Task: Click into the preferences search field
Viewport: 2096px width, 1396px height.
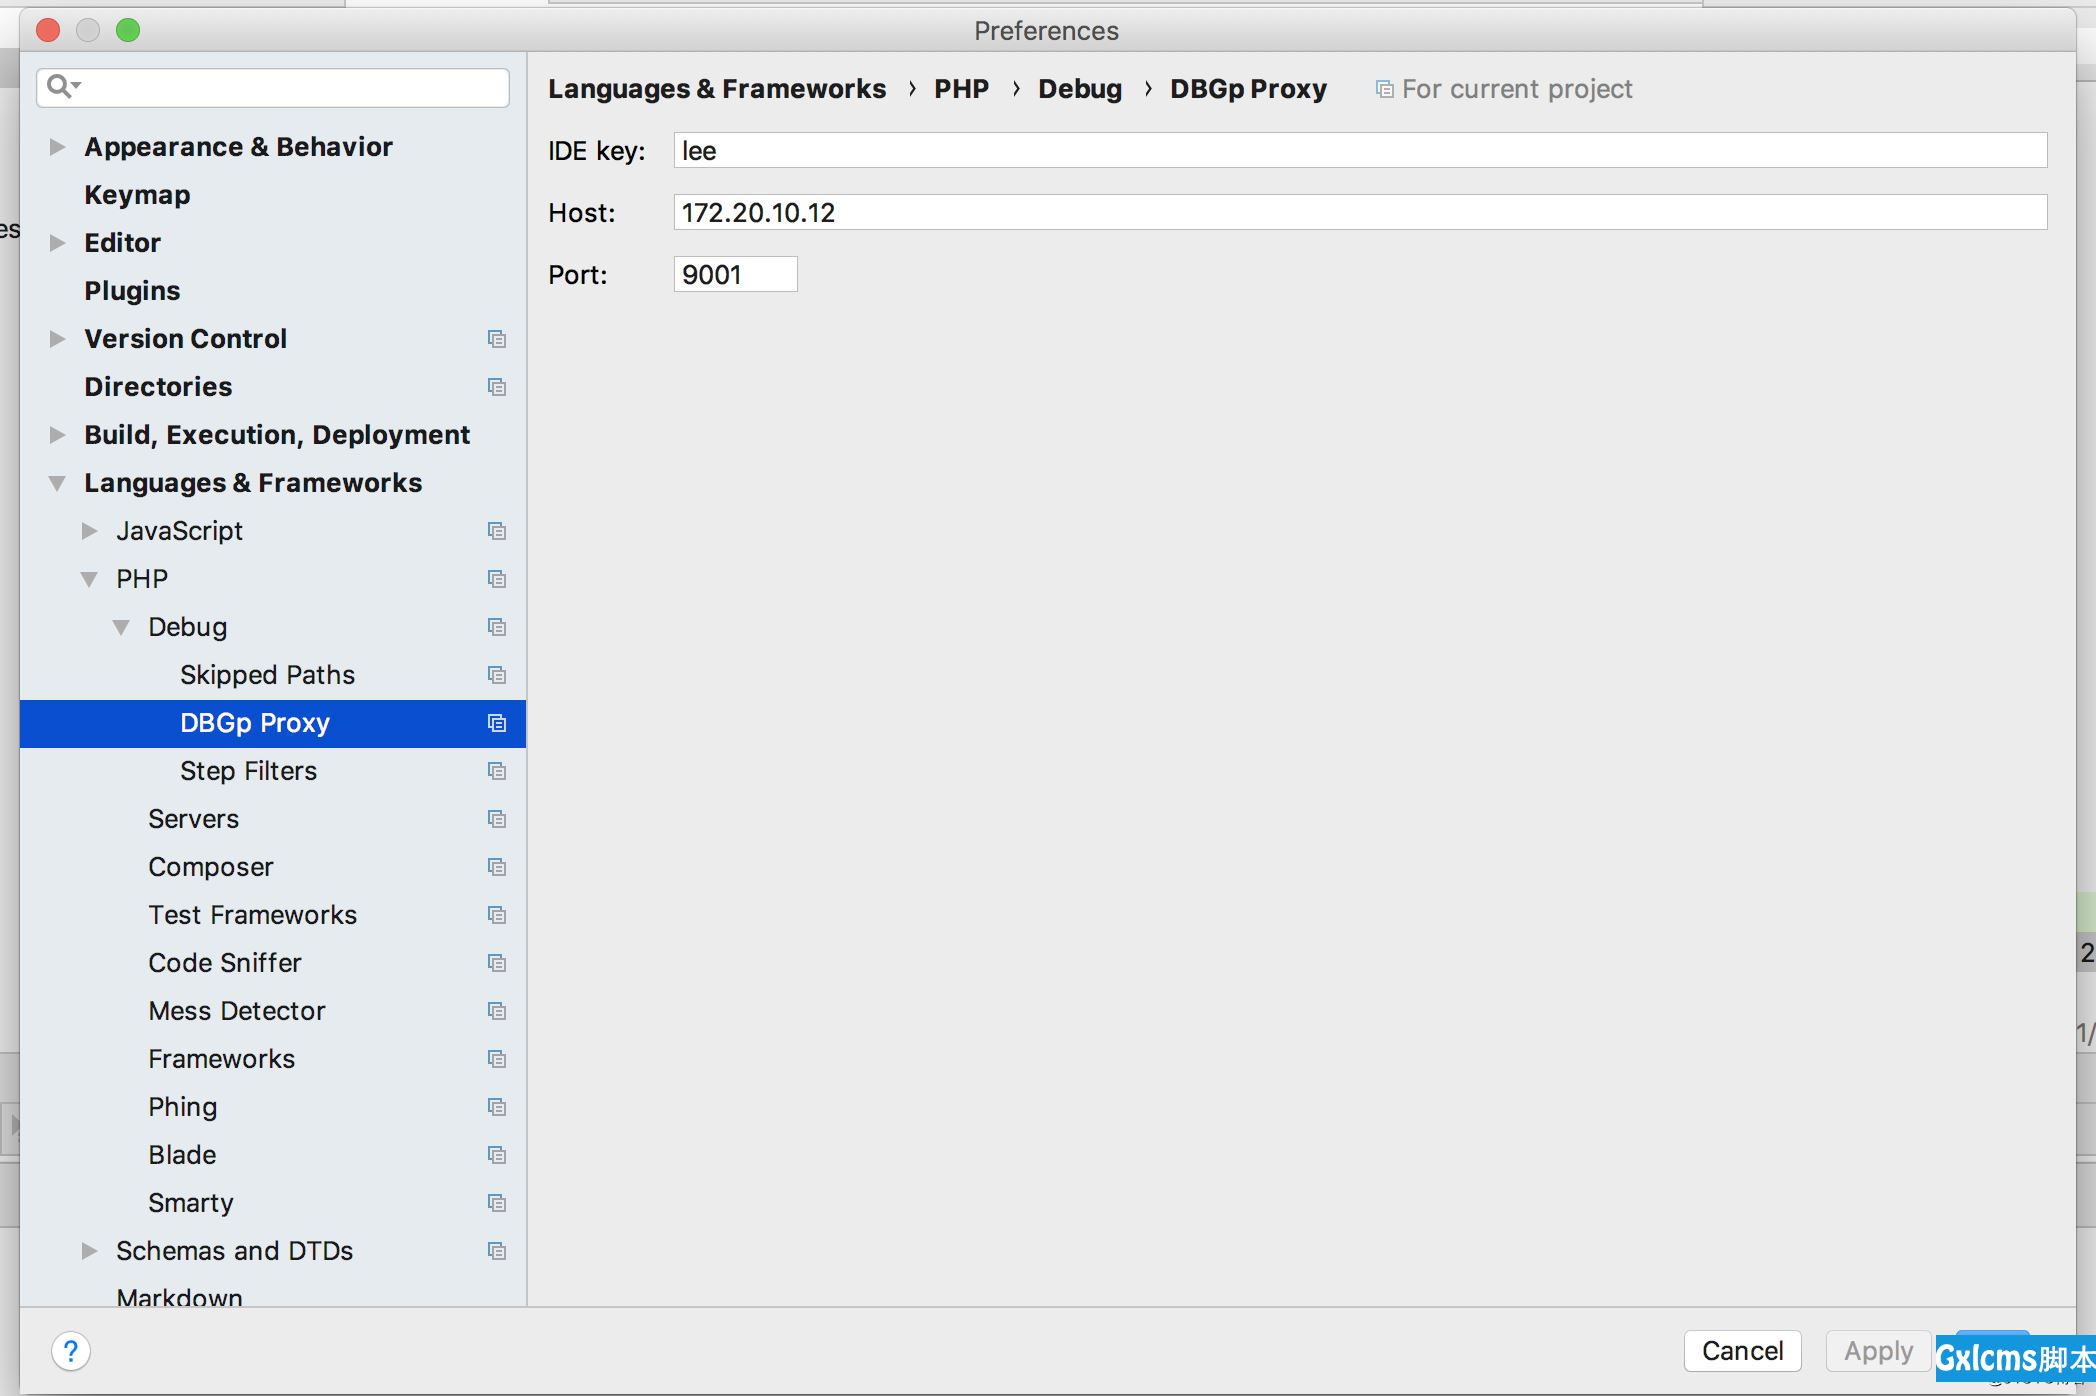Action: (273, 87)
